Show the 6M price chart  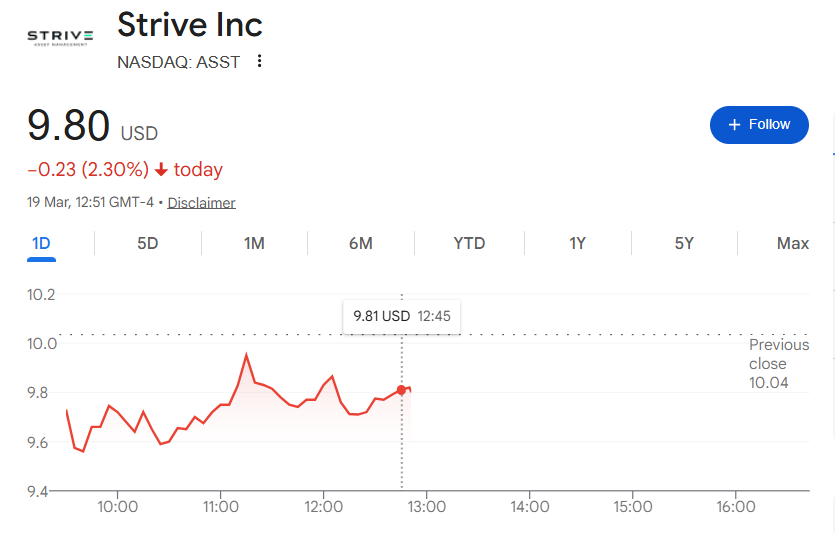[x=361, y=243]
